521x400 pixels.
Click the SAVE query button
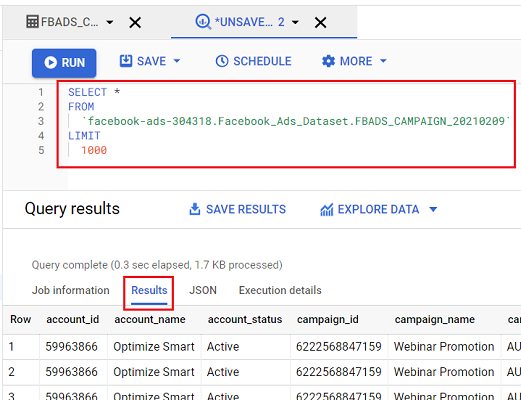(x=143, y=61)
